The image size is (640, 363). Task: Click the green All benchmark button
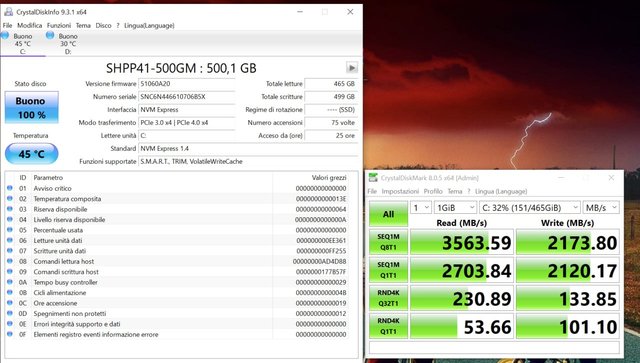pos(388,214)
